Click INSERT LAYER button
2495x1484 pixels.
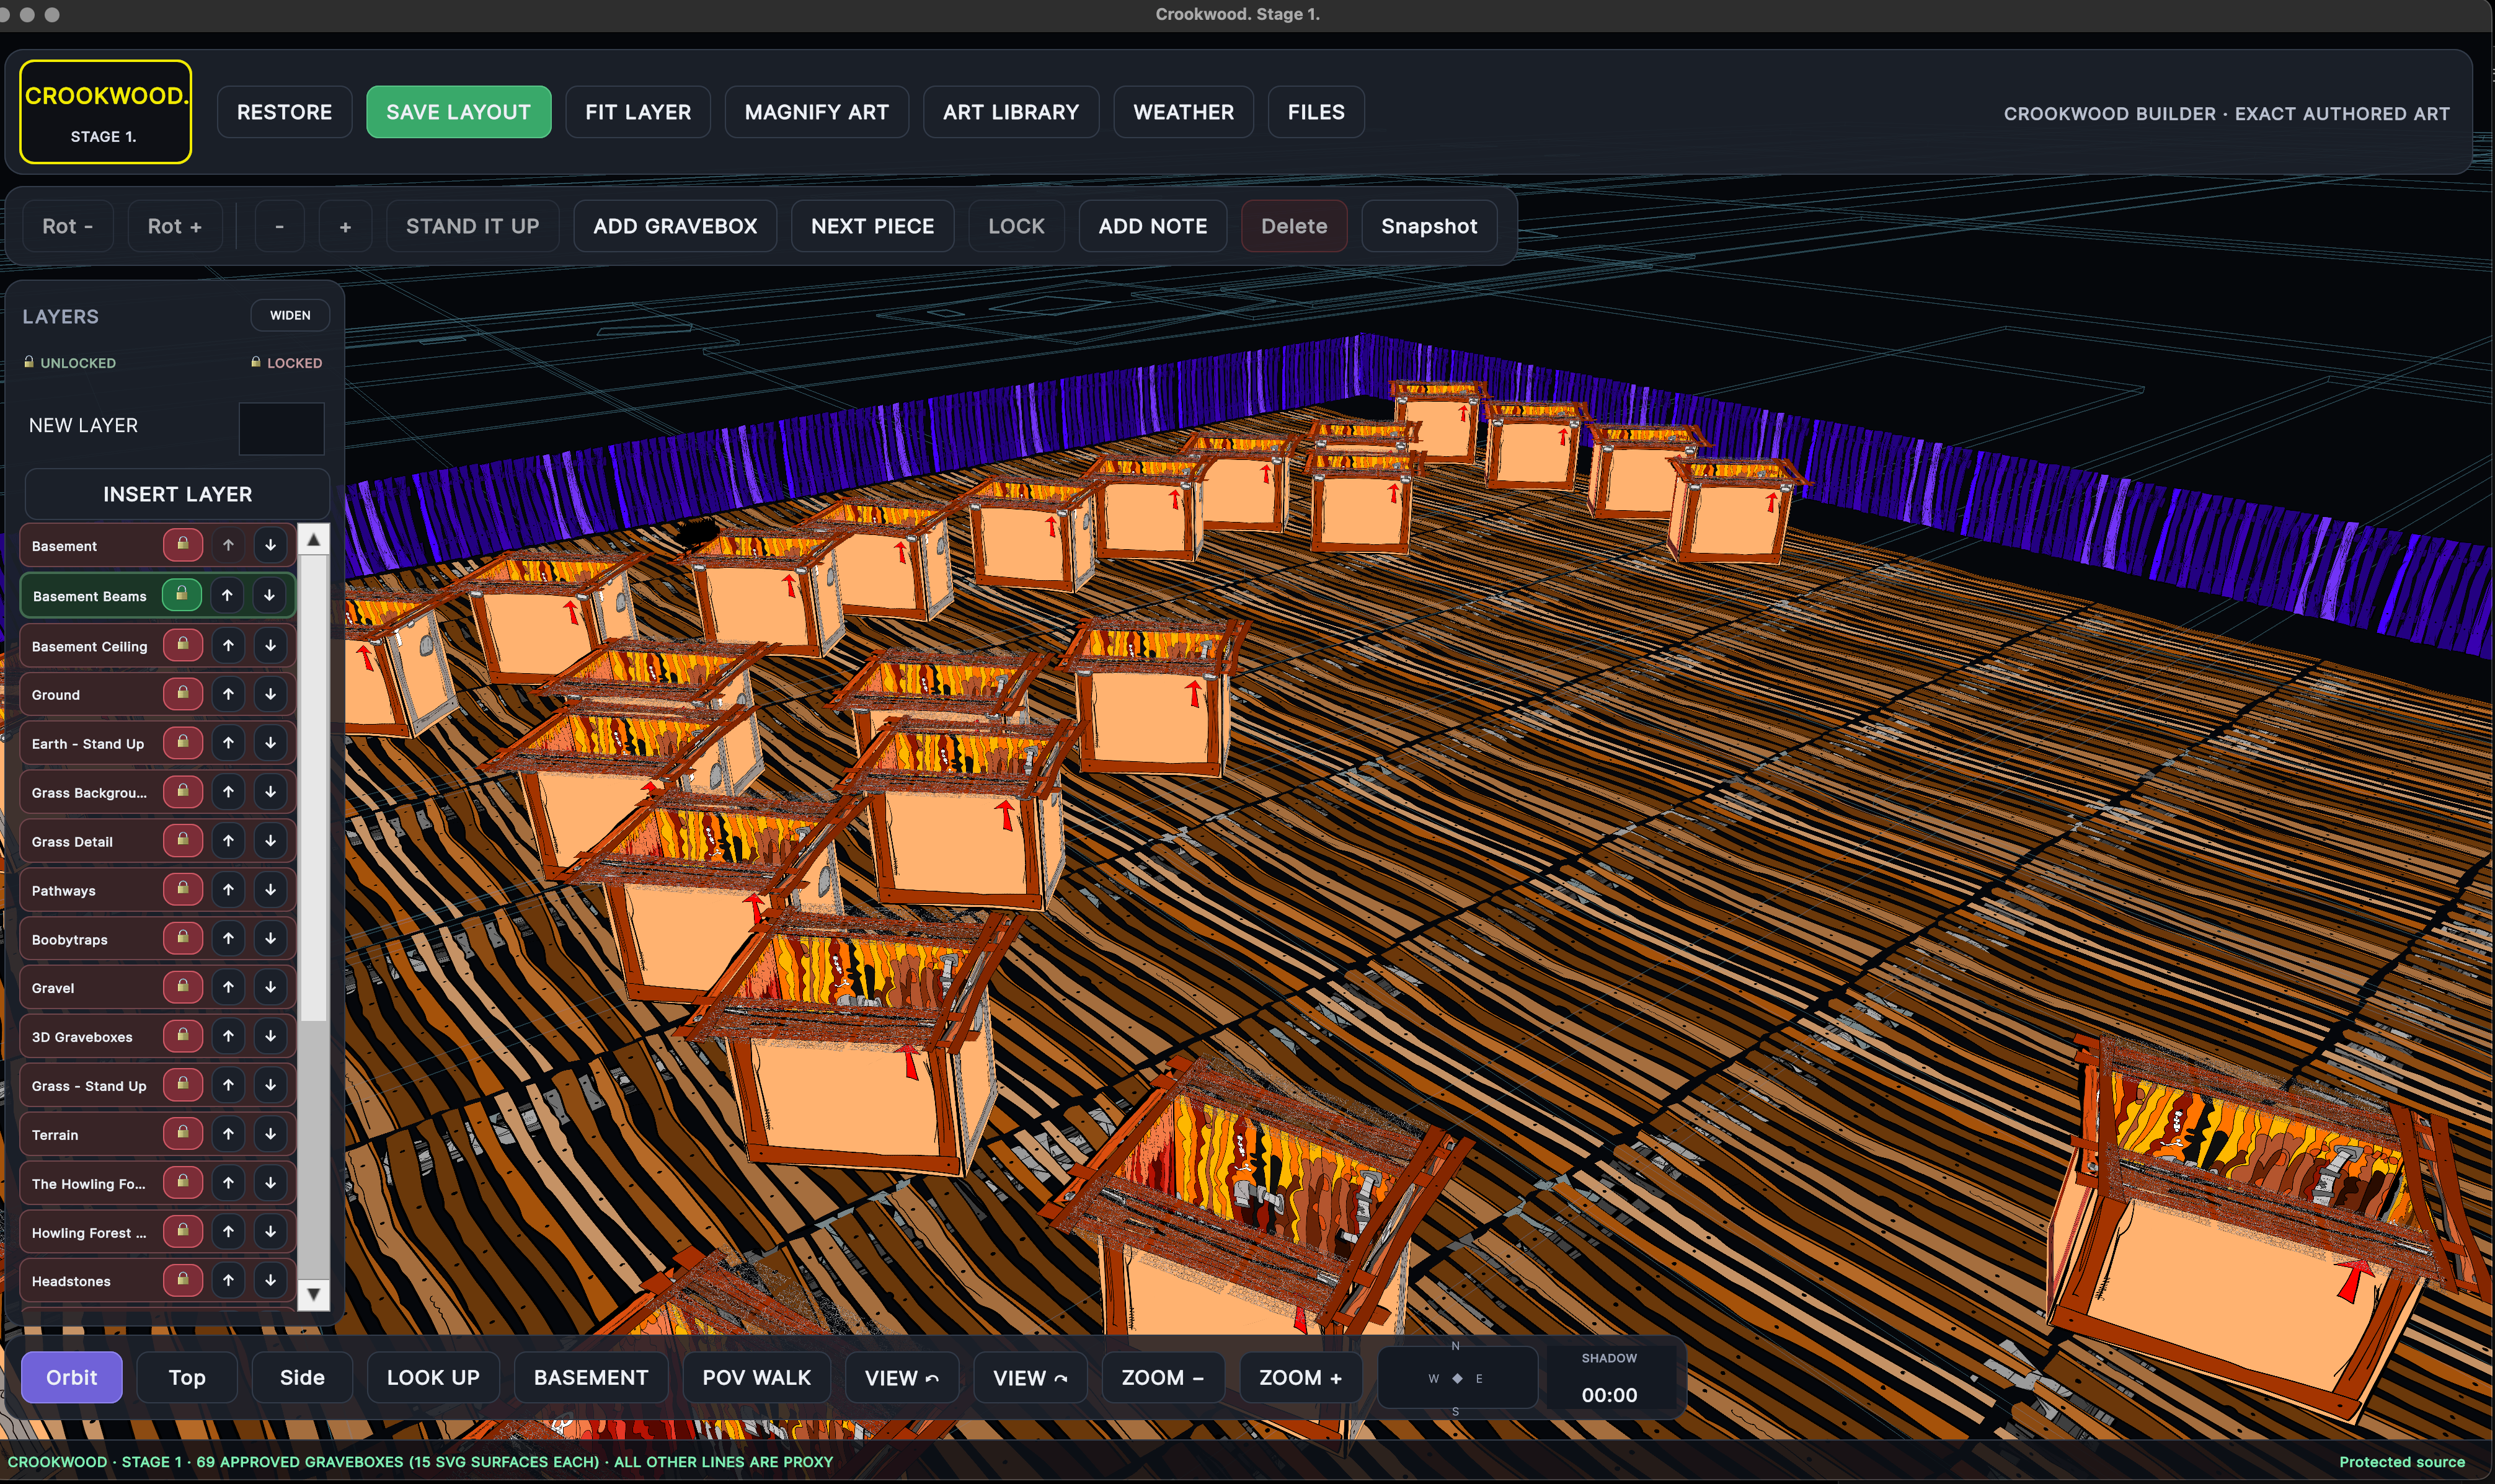click(177, 494)
